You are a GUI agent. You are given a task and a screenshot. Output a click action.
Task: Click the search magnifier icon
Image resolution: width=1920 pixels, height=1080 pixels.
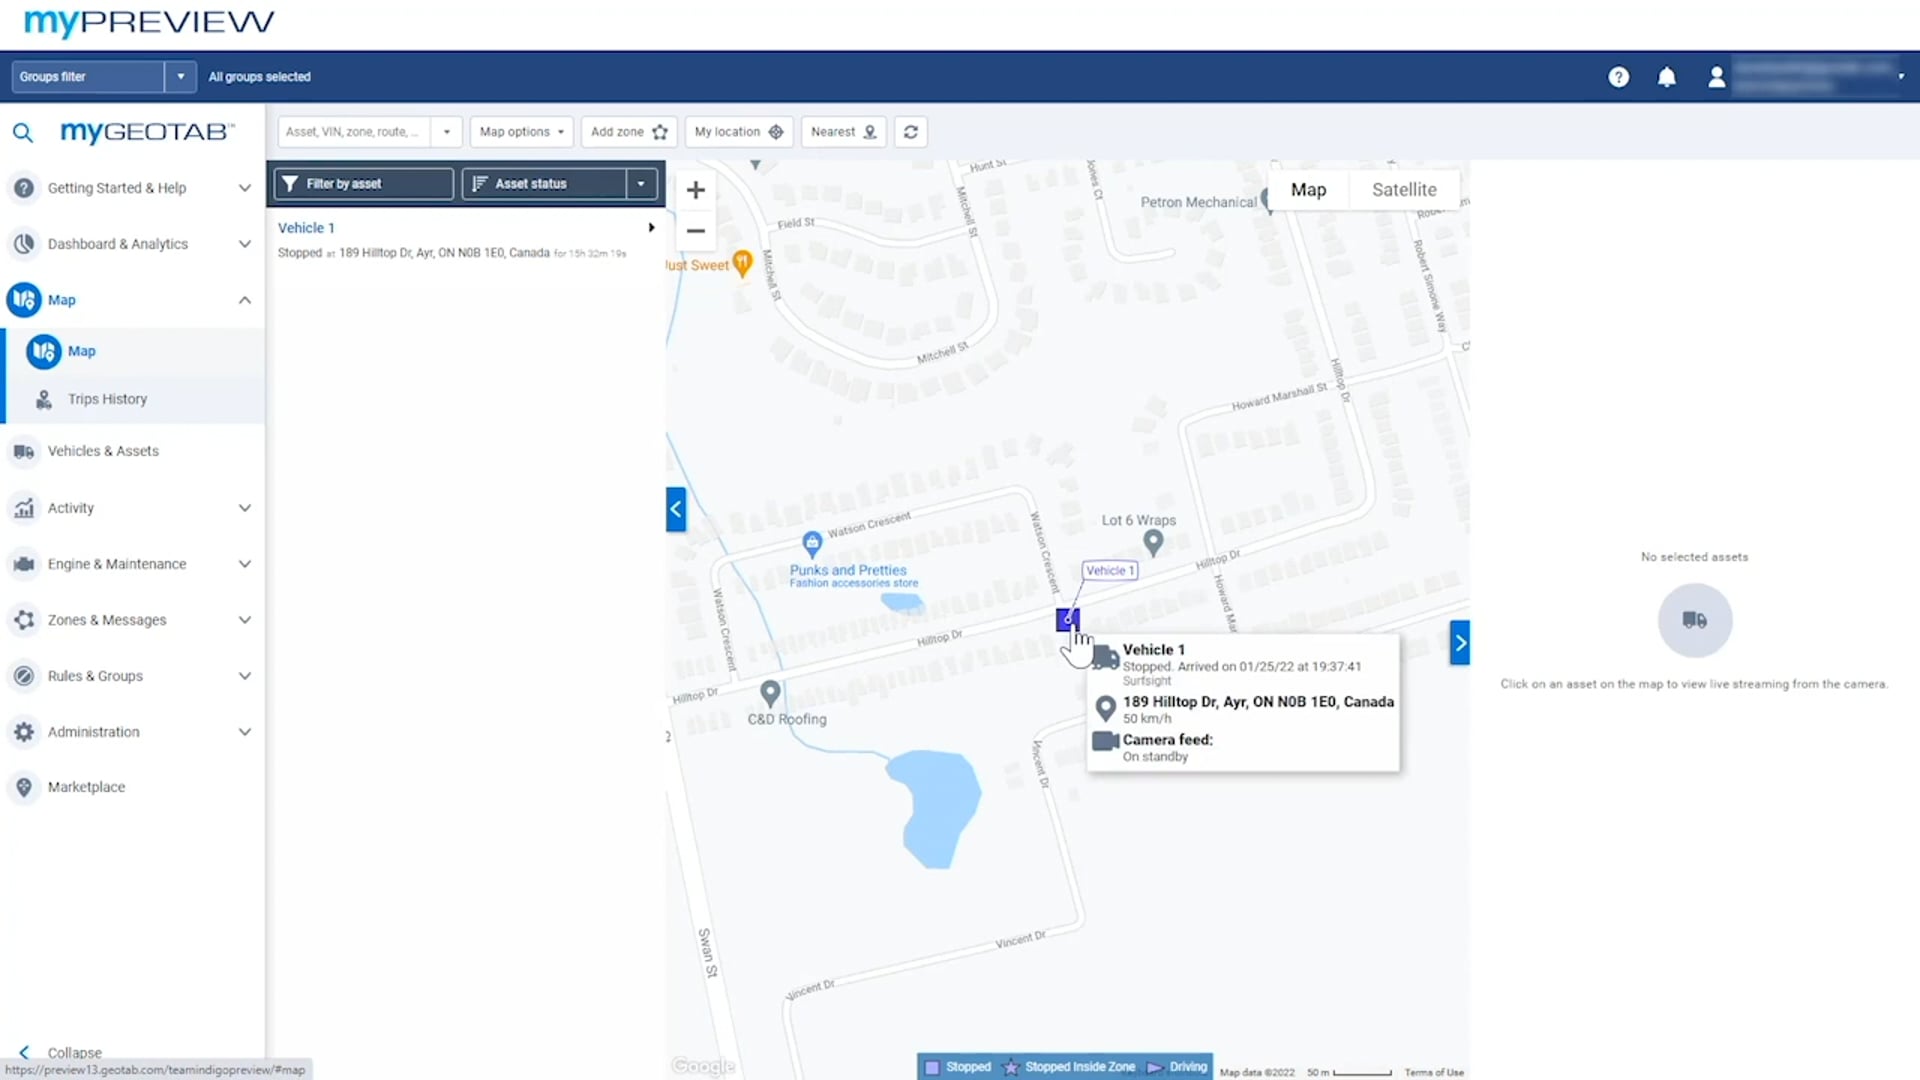(x=22, y=132)
